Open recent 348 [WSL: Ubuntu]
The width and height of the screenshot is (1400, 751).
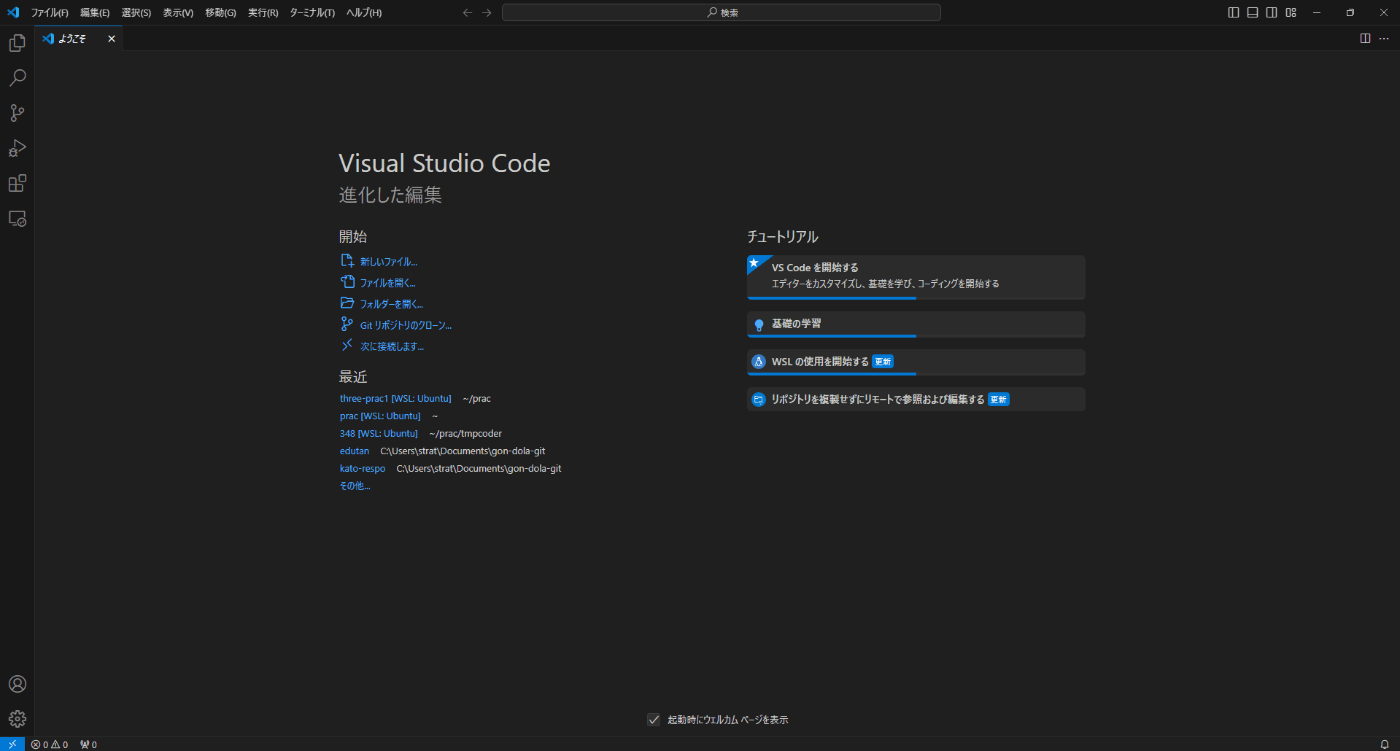click(x=379, y=433)
